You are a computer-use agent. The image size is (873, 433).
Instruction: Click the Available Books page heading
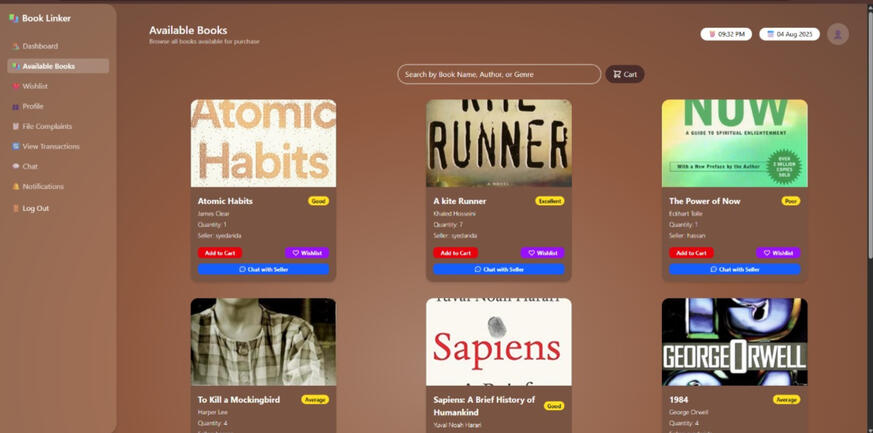click(x=188, y=31)
